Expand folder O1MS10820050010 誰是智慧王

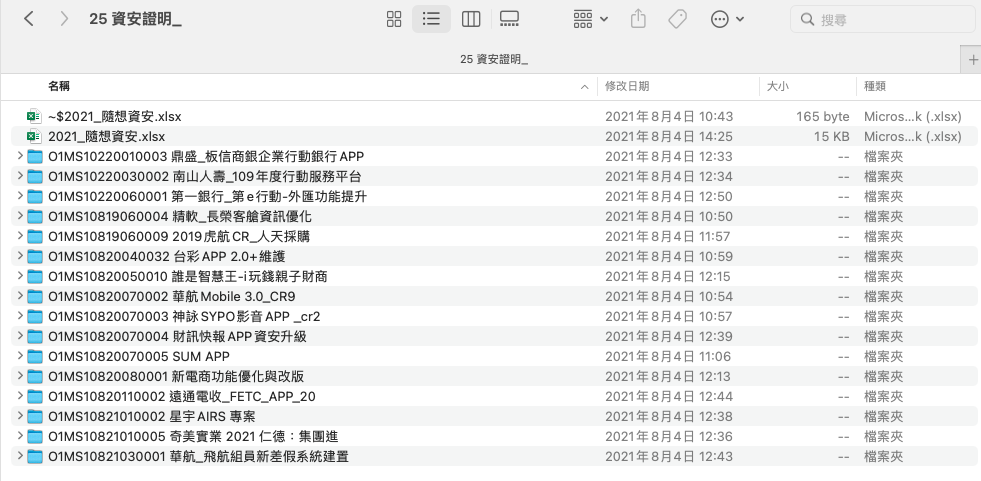pyautogui.click(x=19, y=276)
